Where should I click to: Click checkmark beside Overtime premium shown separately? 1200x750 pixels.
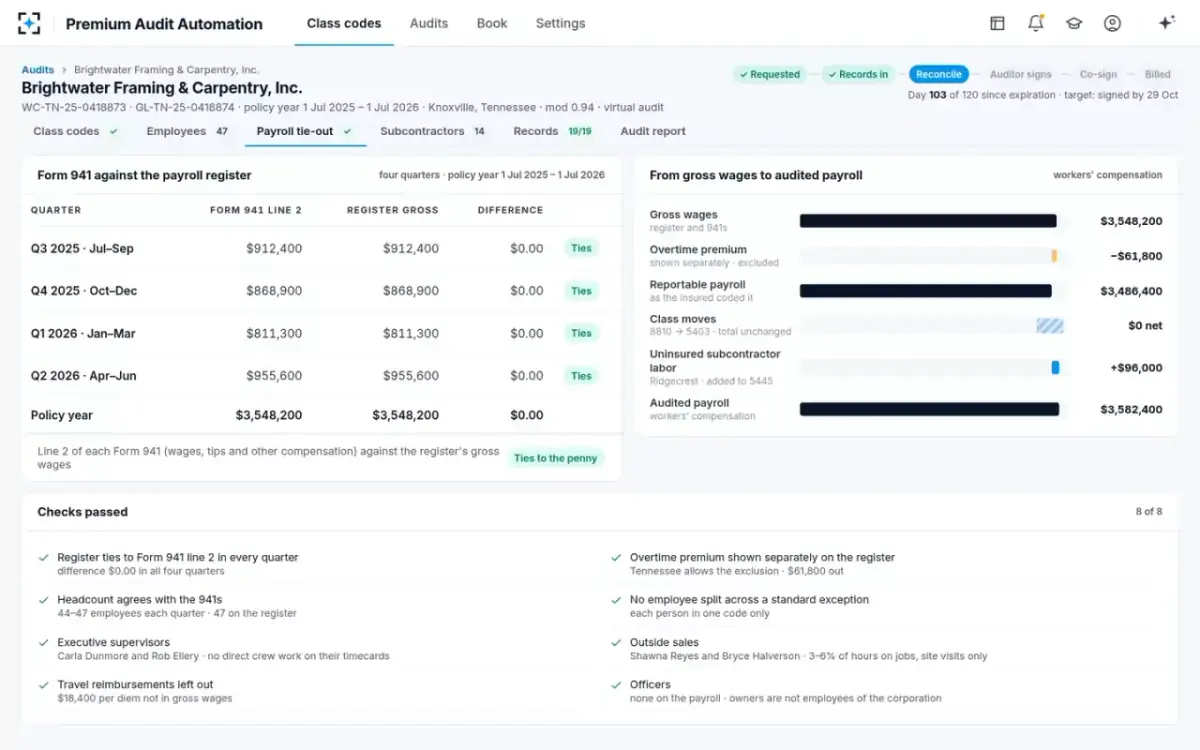(x=616, y=558)
